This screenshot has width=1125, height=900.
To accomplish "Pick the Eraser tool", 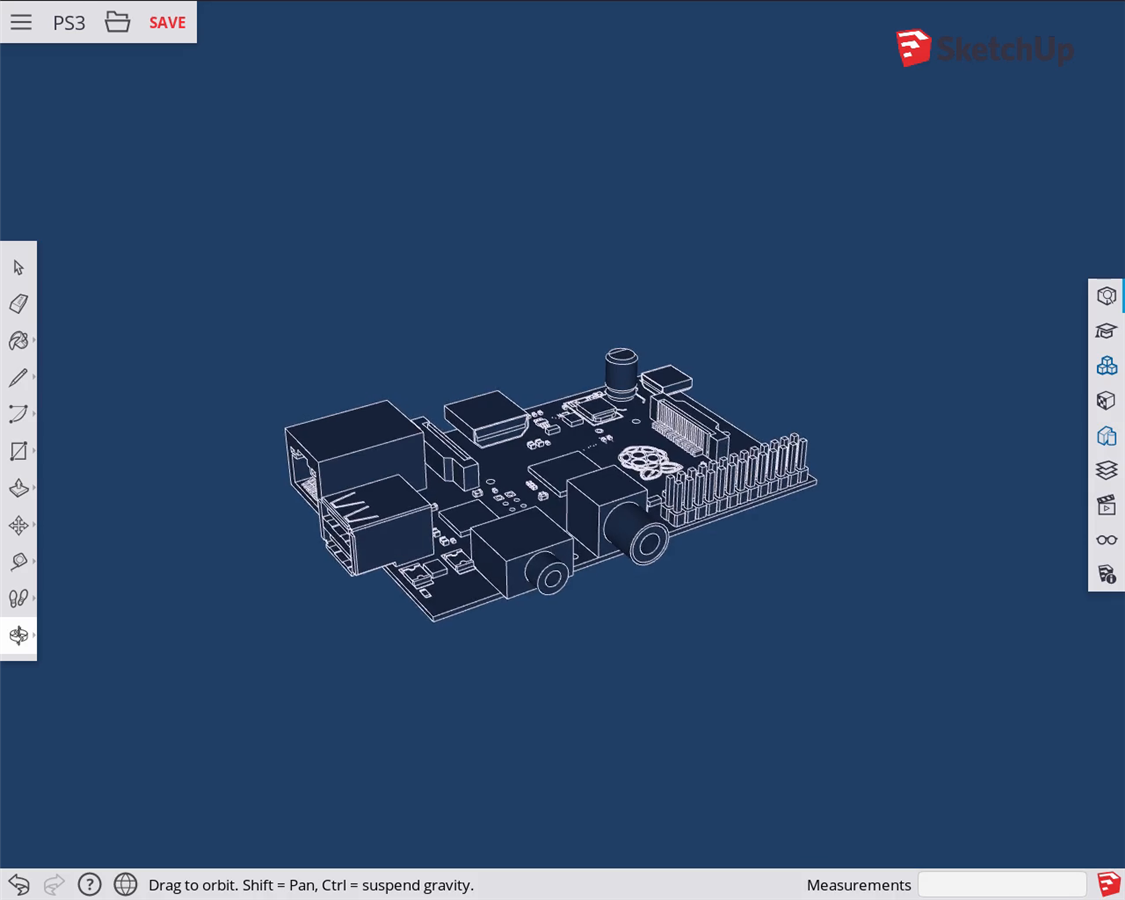I will click(x=19, y=304).
